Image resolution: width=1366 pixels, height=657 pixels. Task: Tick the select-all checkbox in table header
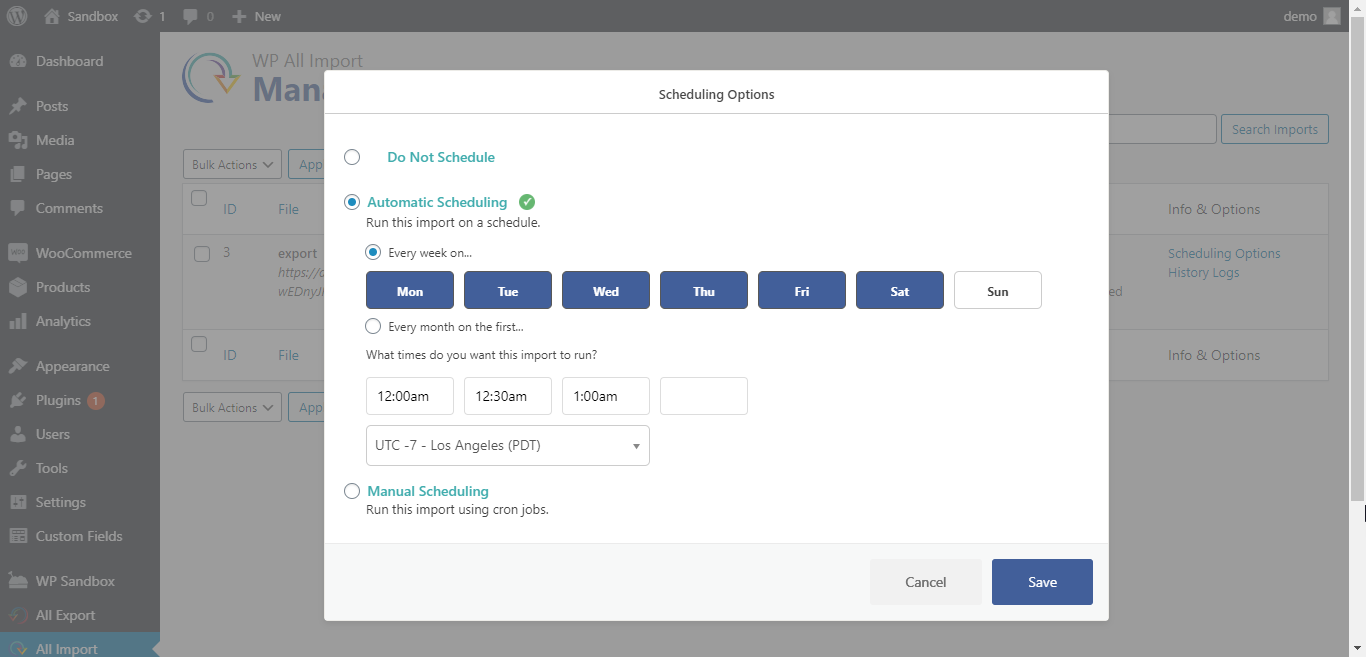tap(199, 198)
